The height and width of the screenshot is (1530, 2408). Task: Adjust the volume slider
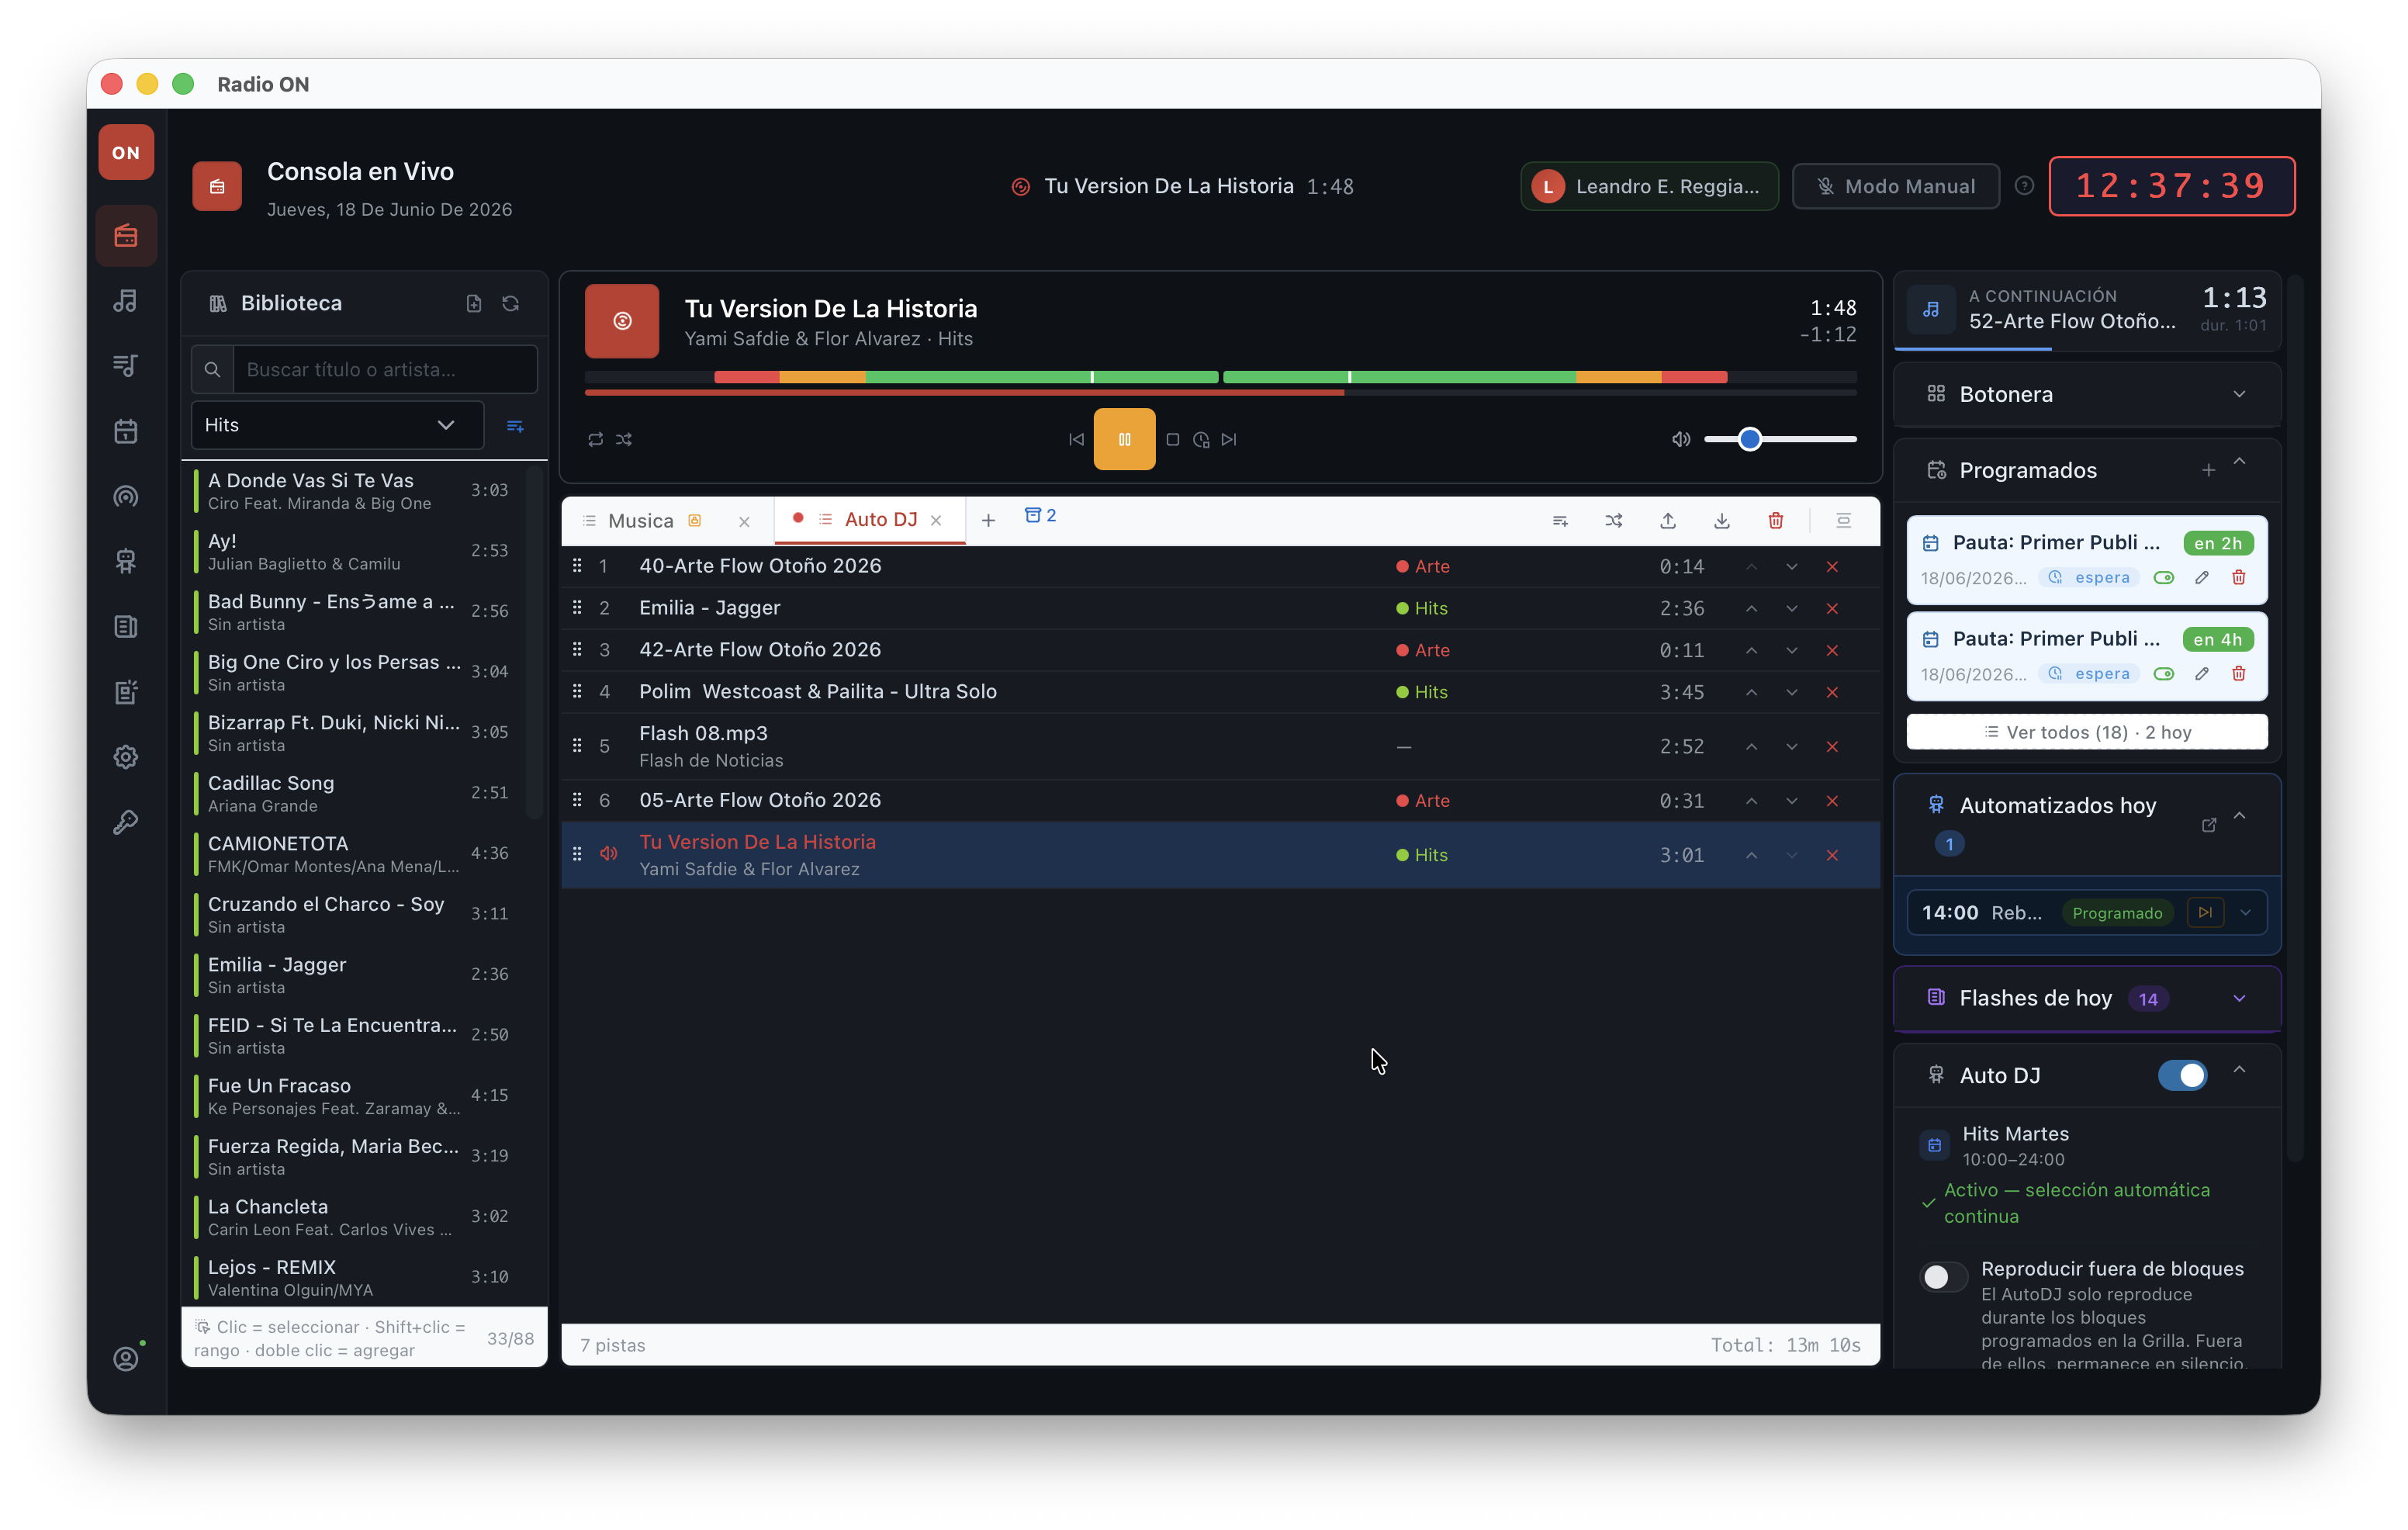pyautogui.click(x=1780, y=439)
